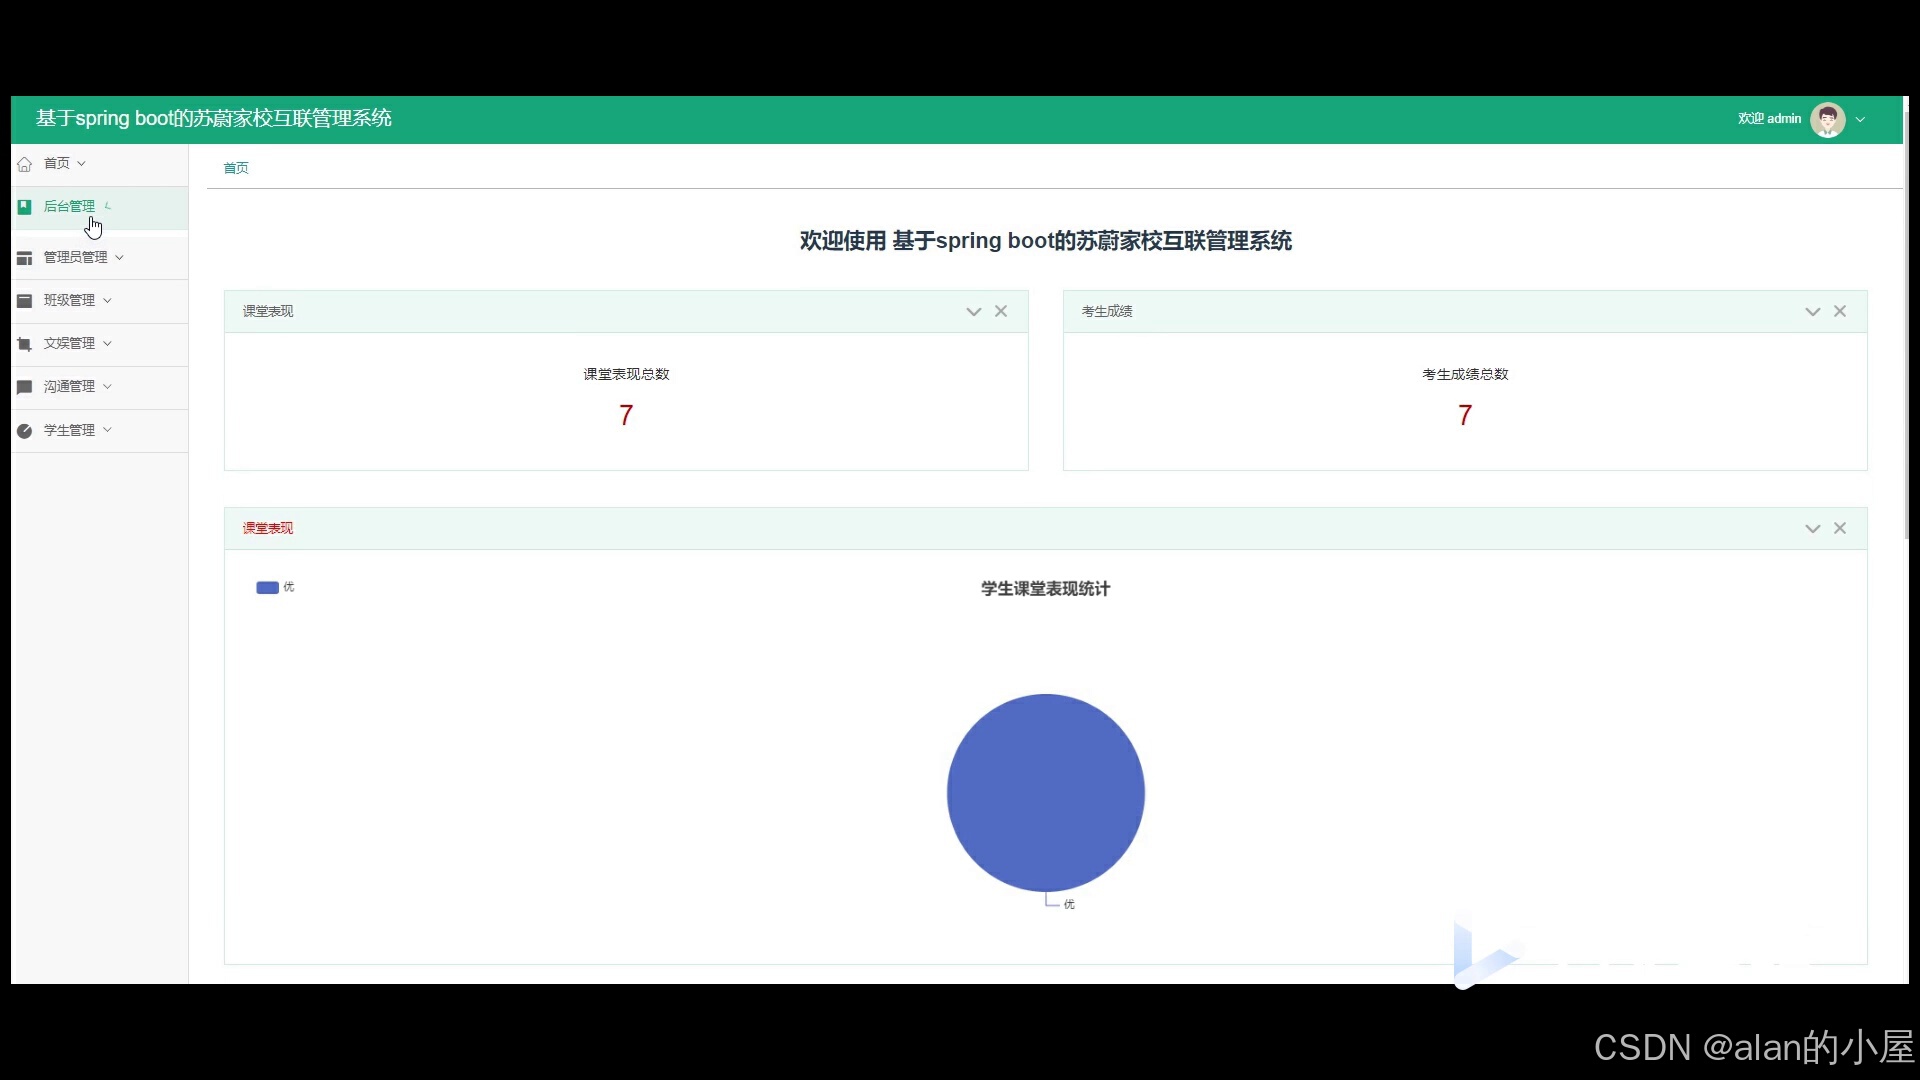Click the 学生管理 sidebar icon

coord(25,431)
